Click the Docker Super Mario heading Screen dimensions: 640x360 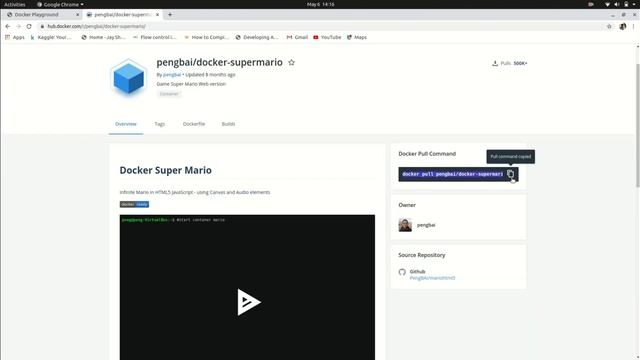coord(165,170)
